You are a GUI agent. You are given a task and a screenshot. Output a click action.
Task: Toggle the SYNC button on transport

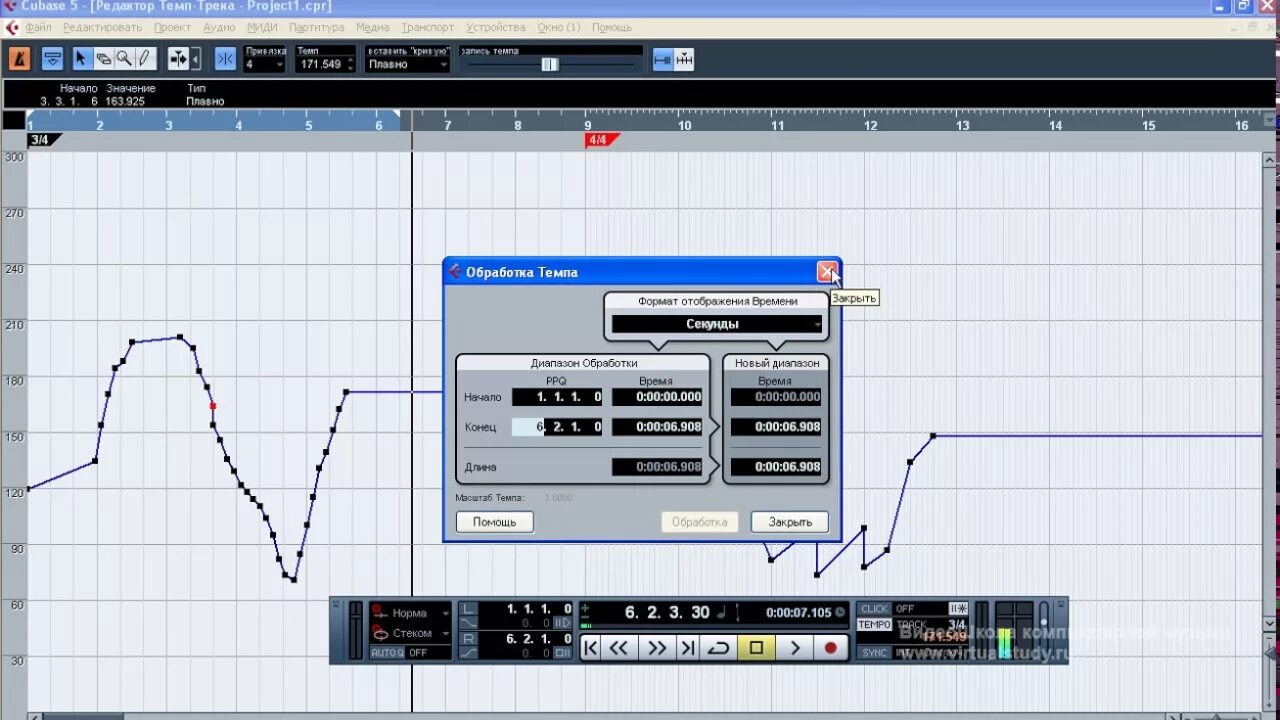click(874, 652)
